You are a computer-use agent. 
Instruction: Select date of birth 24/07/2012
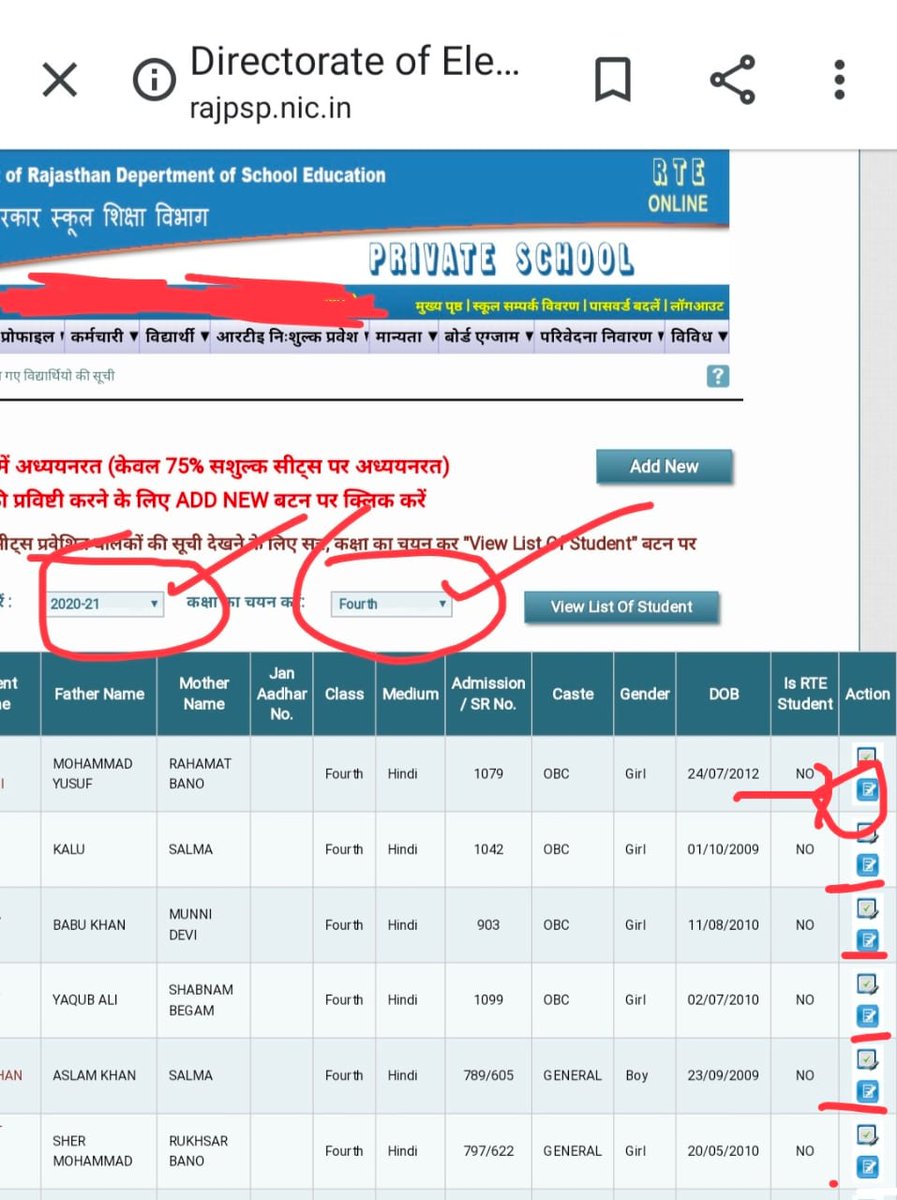pyautogui.click(x=723, y=774)
